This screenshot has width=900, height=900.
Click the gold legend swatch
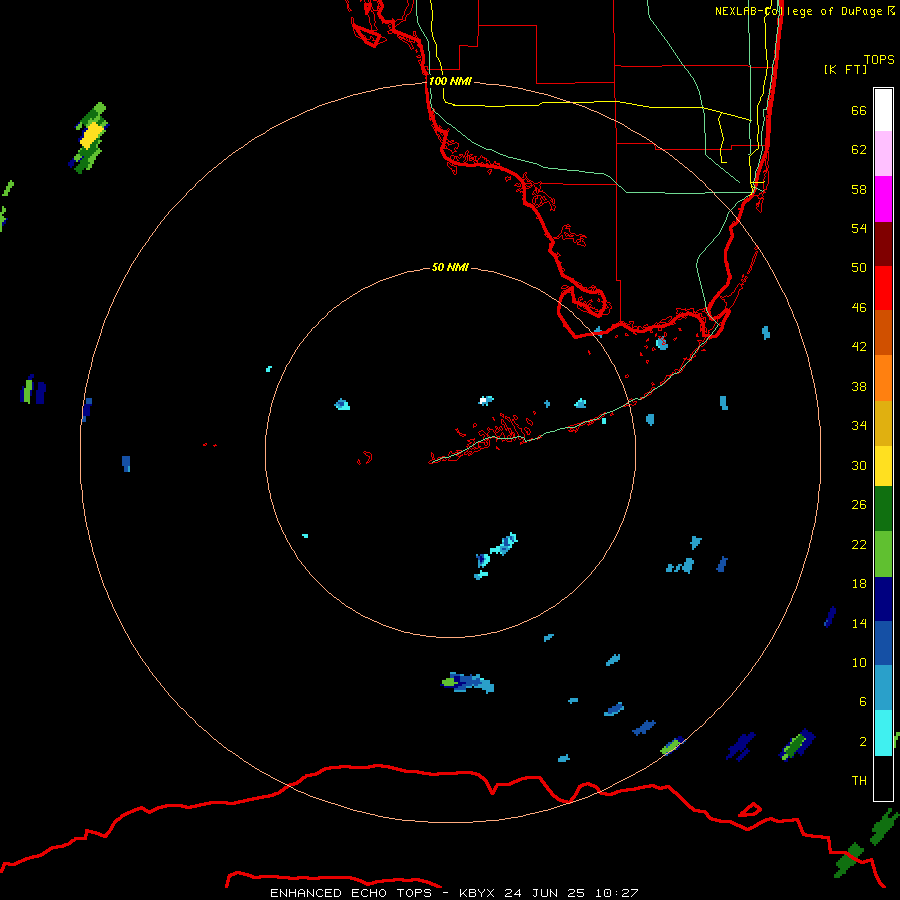click(883, 423)
